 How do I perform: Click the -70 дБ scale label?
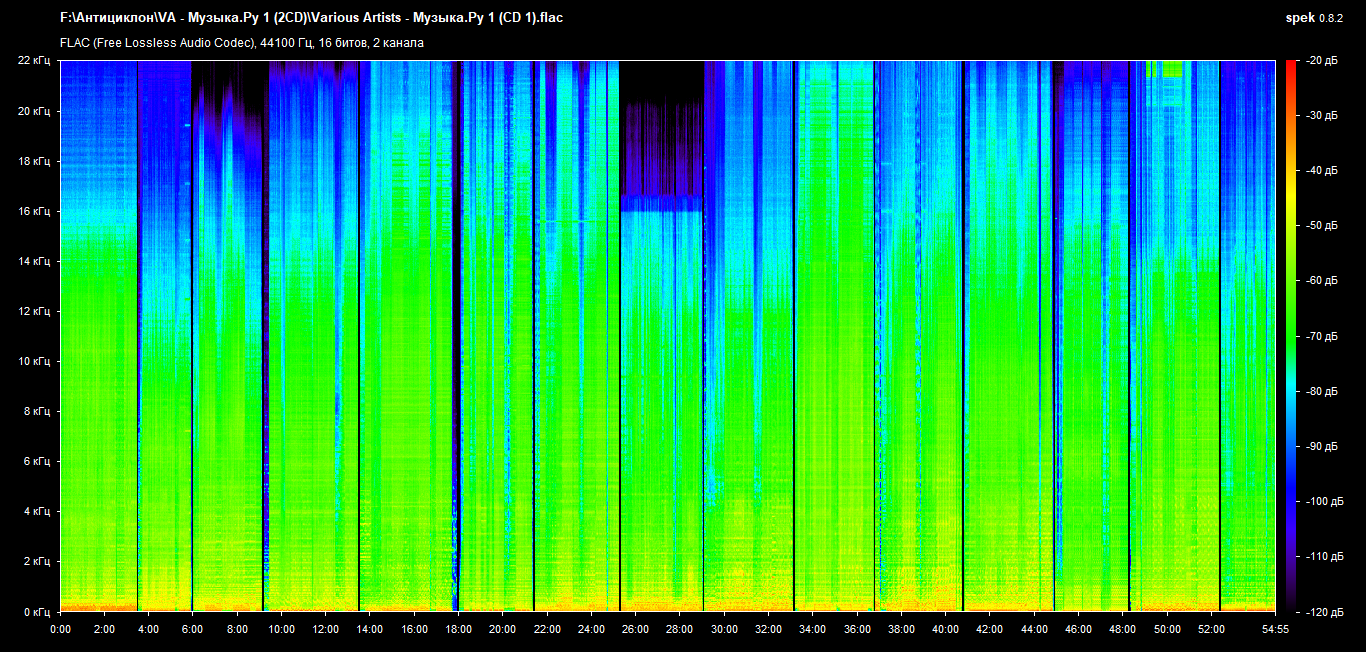[1322, 336]
